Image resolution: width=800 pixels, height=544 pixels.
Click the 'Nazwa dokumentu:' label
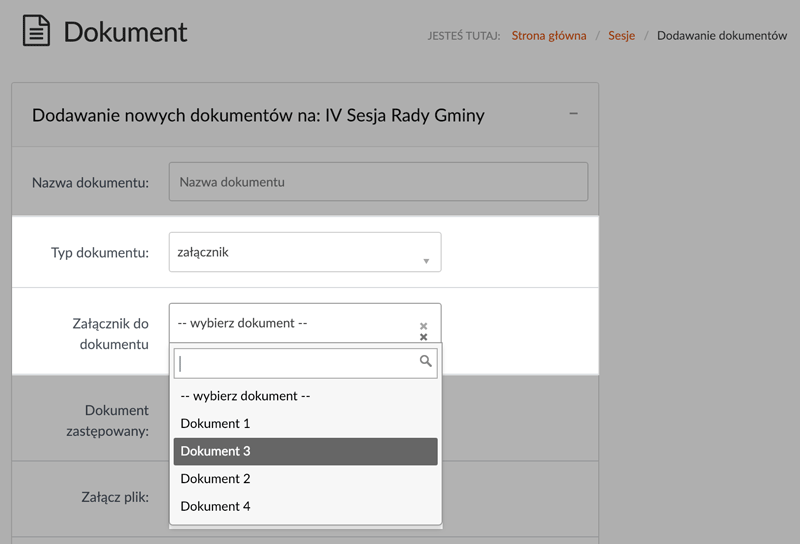(91, 183)
